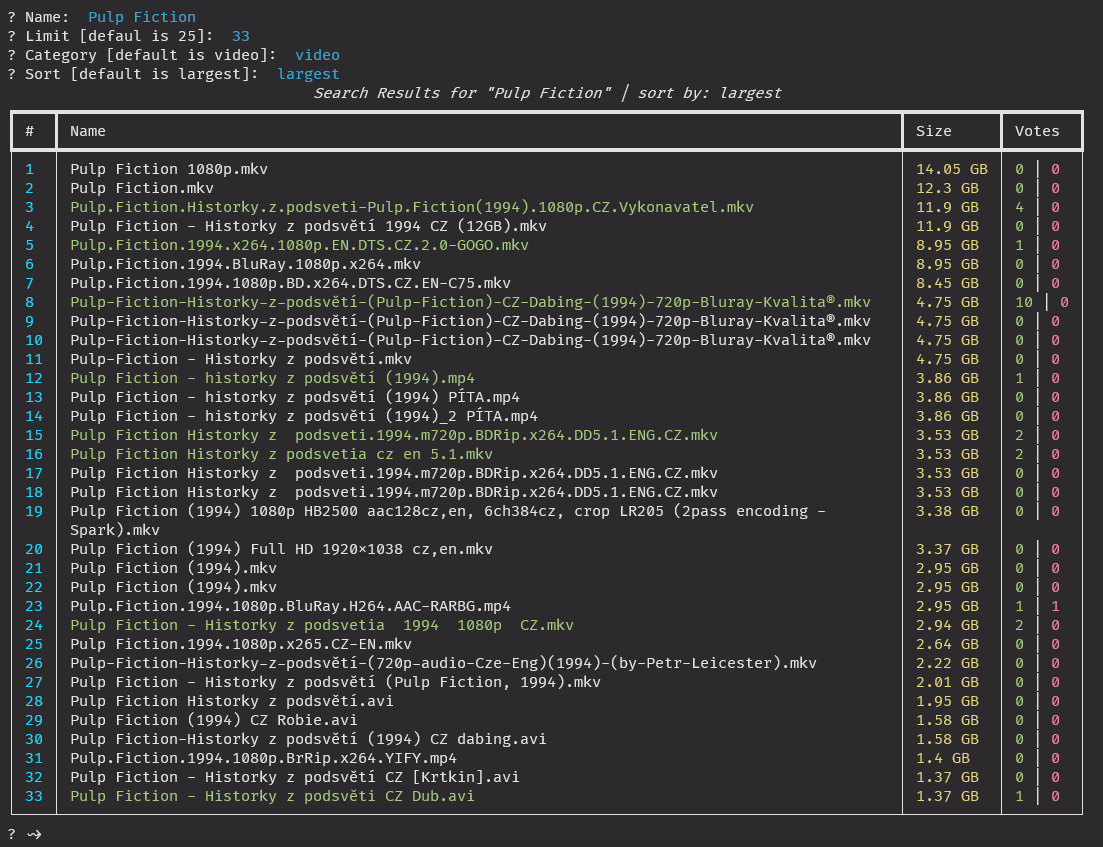Image resolution: width=1103 pixels, height=847 pixels.
Task: Click the 'Limit [defaul is 25]:' prompt label
Action: [119, 36]
